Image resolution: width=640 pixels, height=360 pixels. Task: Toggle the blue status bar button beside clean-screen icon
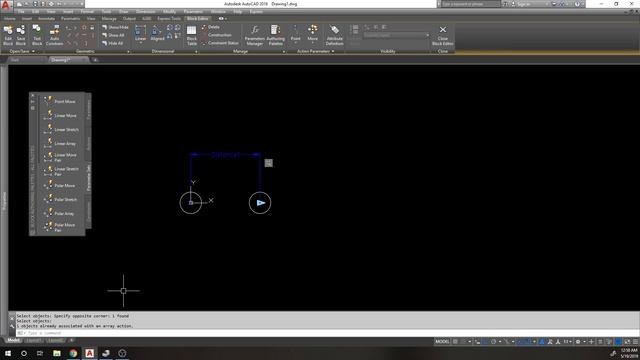click(618, 341)
